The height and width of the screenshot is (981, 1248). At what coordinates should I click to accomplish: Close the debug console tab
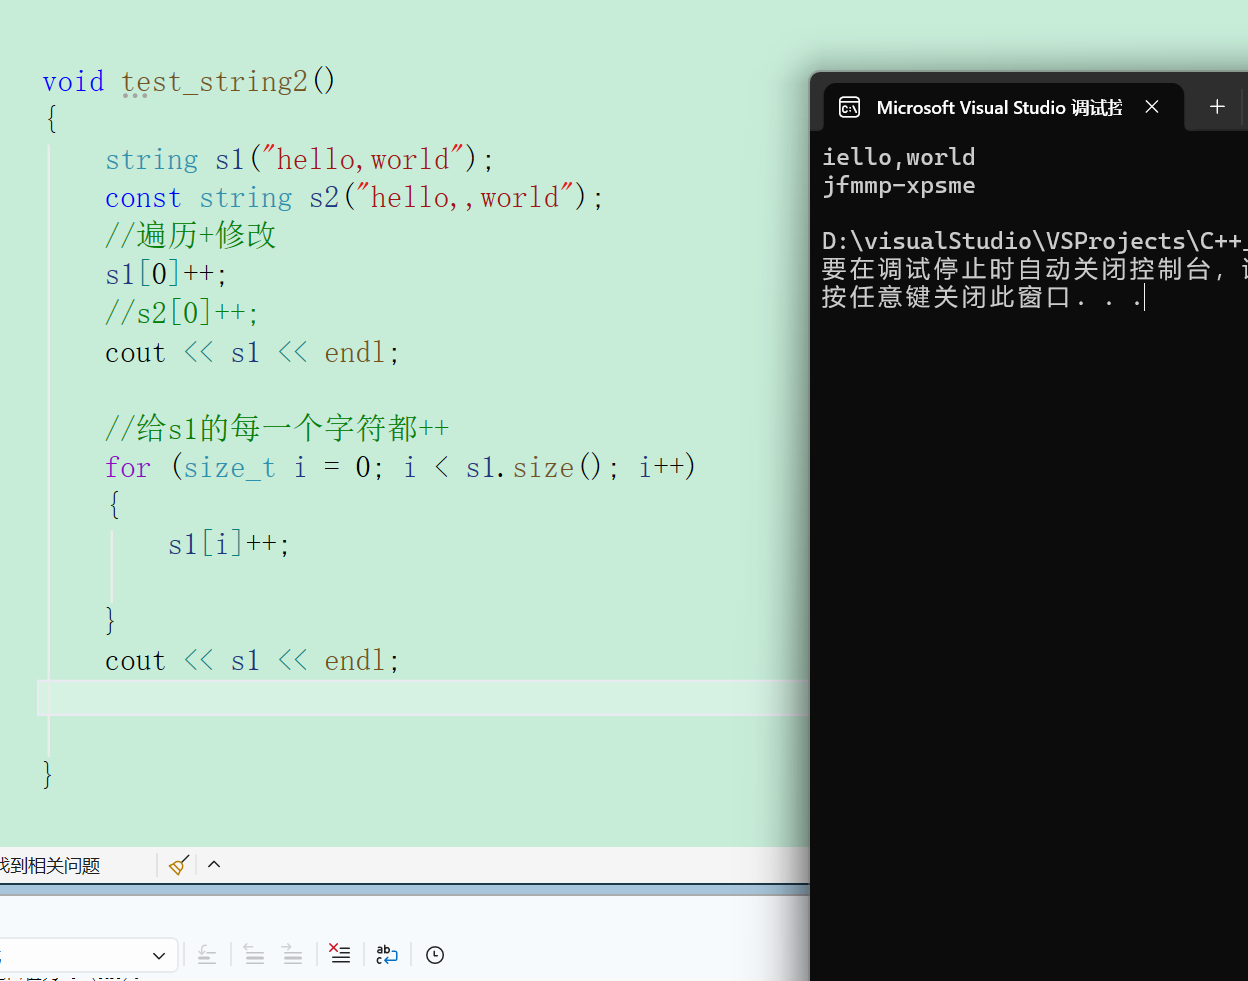(1152, 107)
